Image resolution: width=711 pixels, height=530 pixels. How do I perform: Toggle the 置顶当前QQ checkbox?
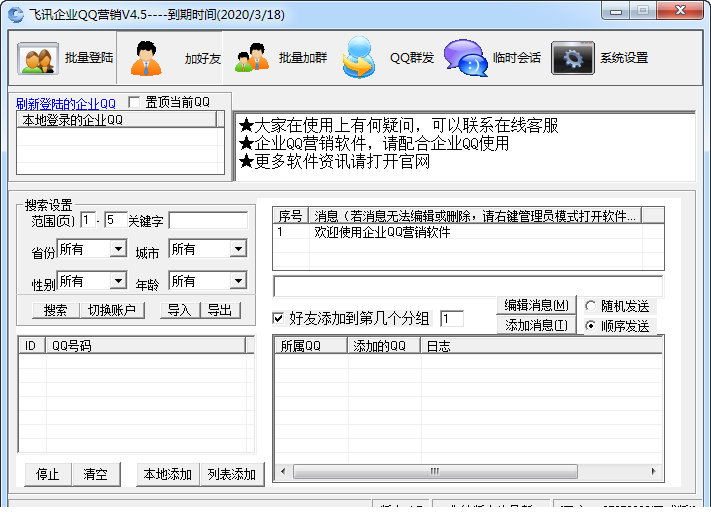pos(134,102)
